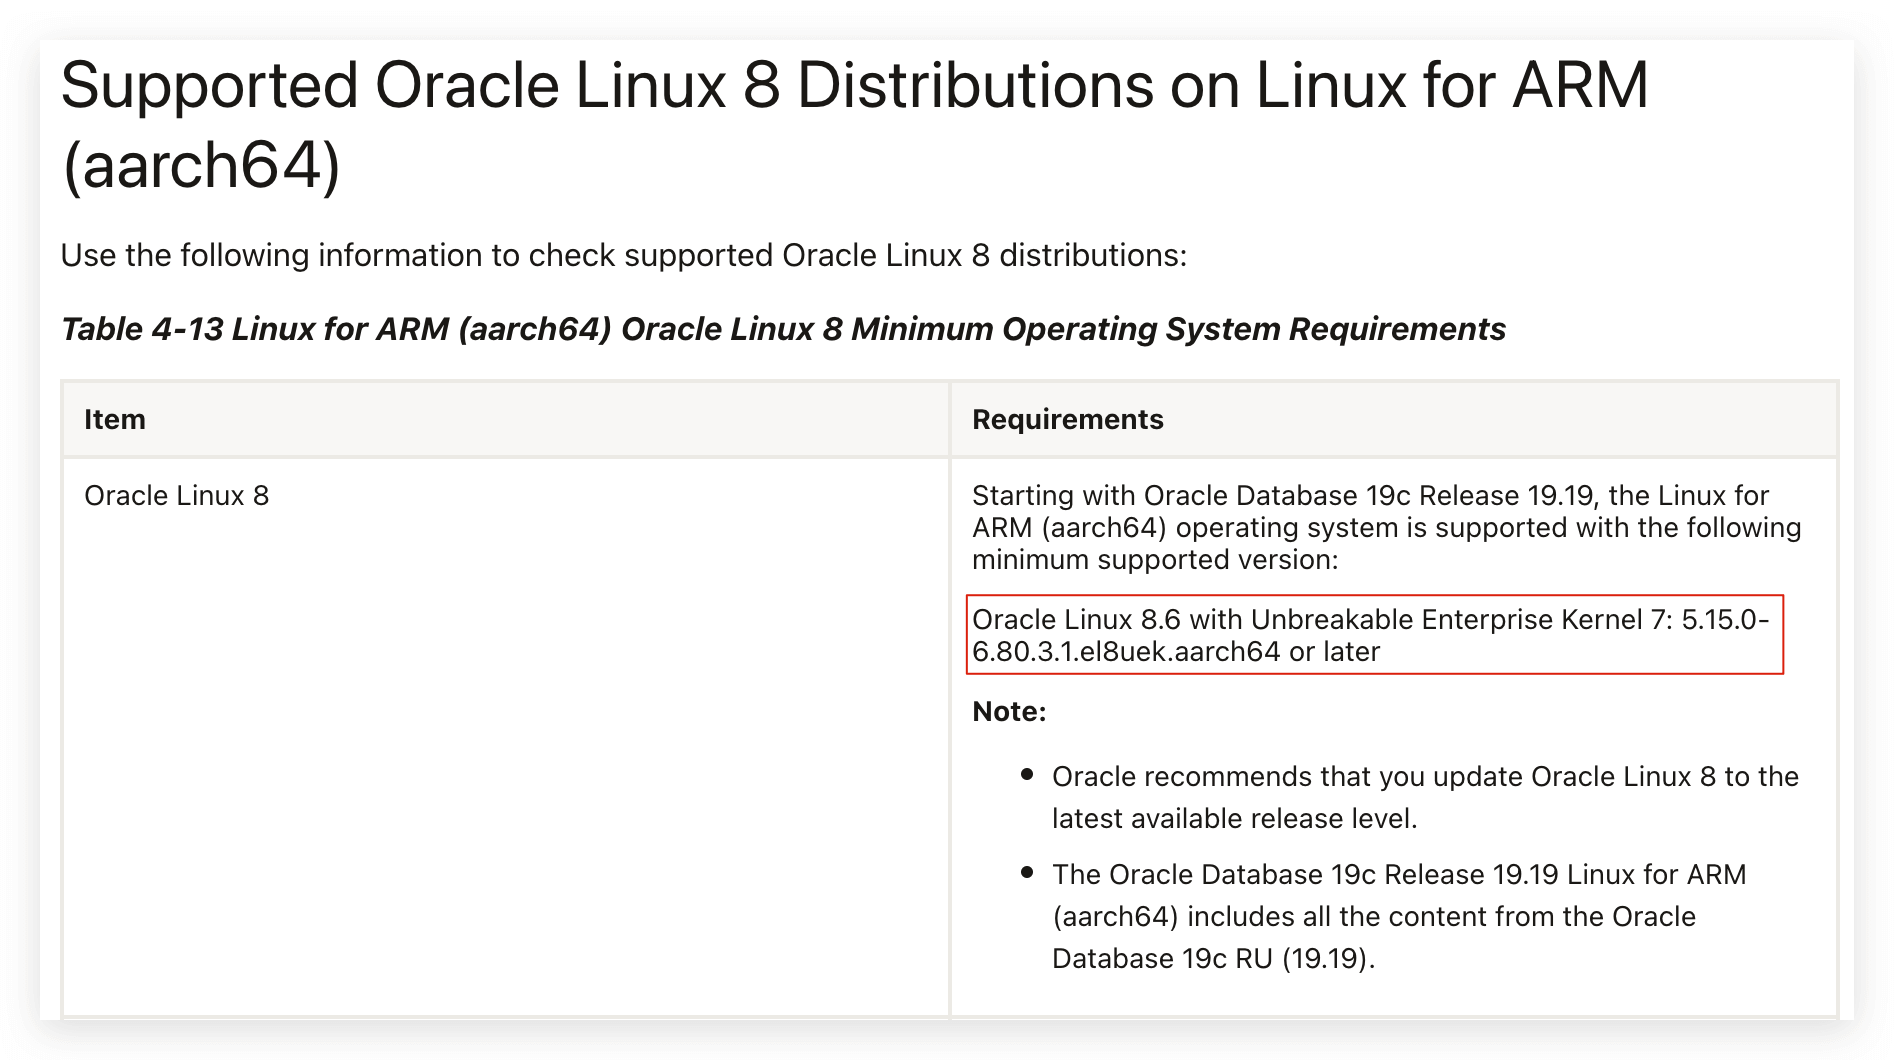
Task: Click the first bullet about updating Oracle Linux 8
Action: [1425, 797]
